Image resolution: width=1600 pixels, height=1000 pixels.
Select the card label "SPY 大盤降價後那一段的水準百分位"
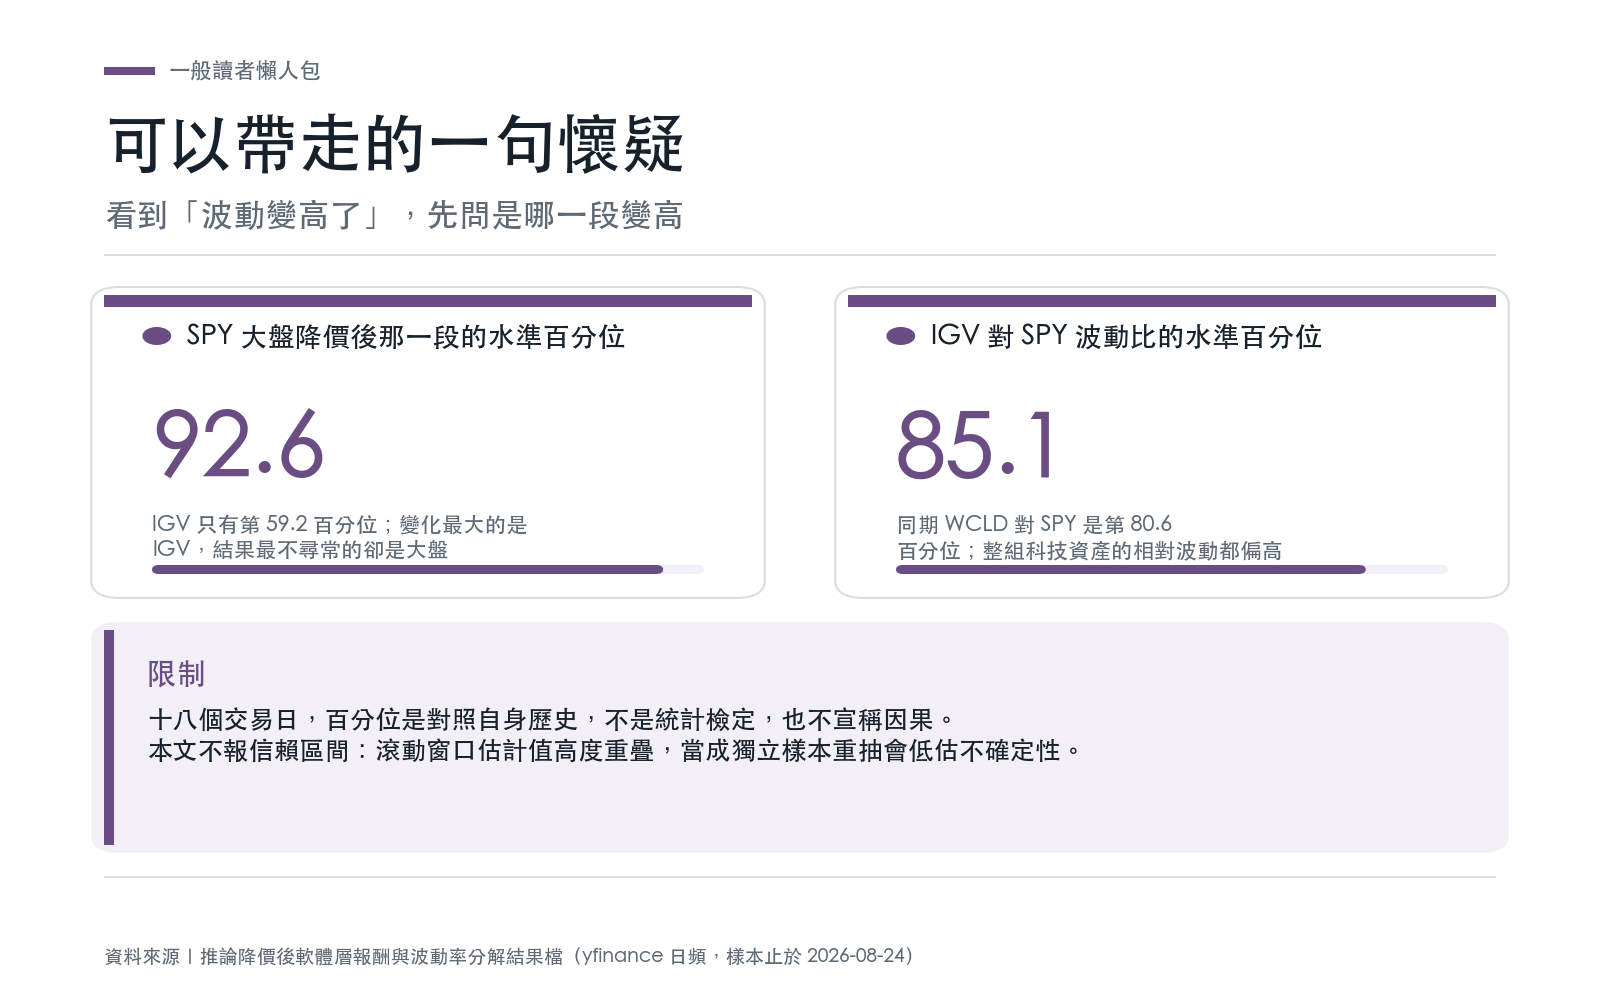pos(405,336)
